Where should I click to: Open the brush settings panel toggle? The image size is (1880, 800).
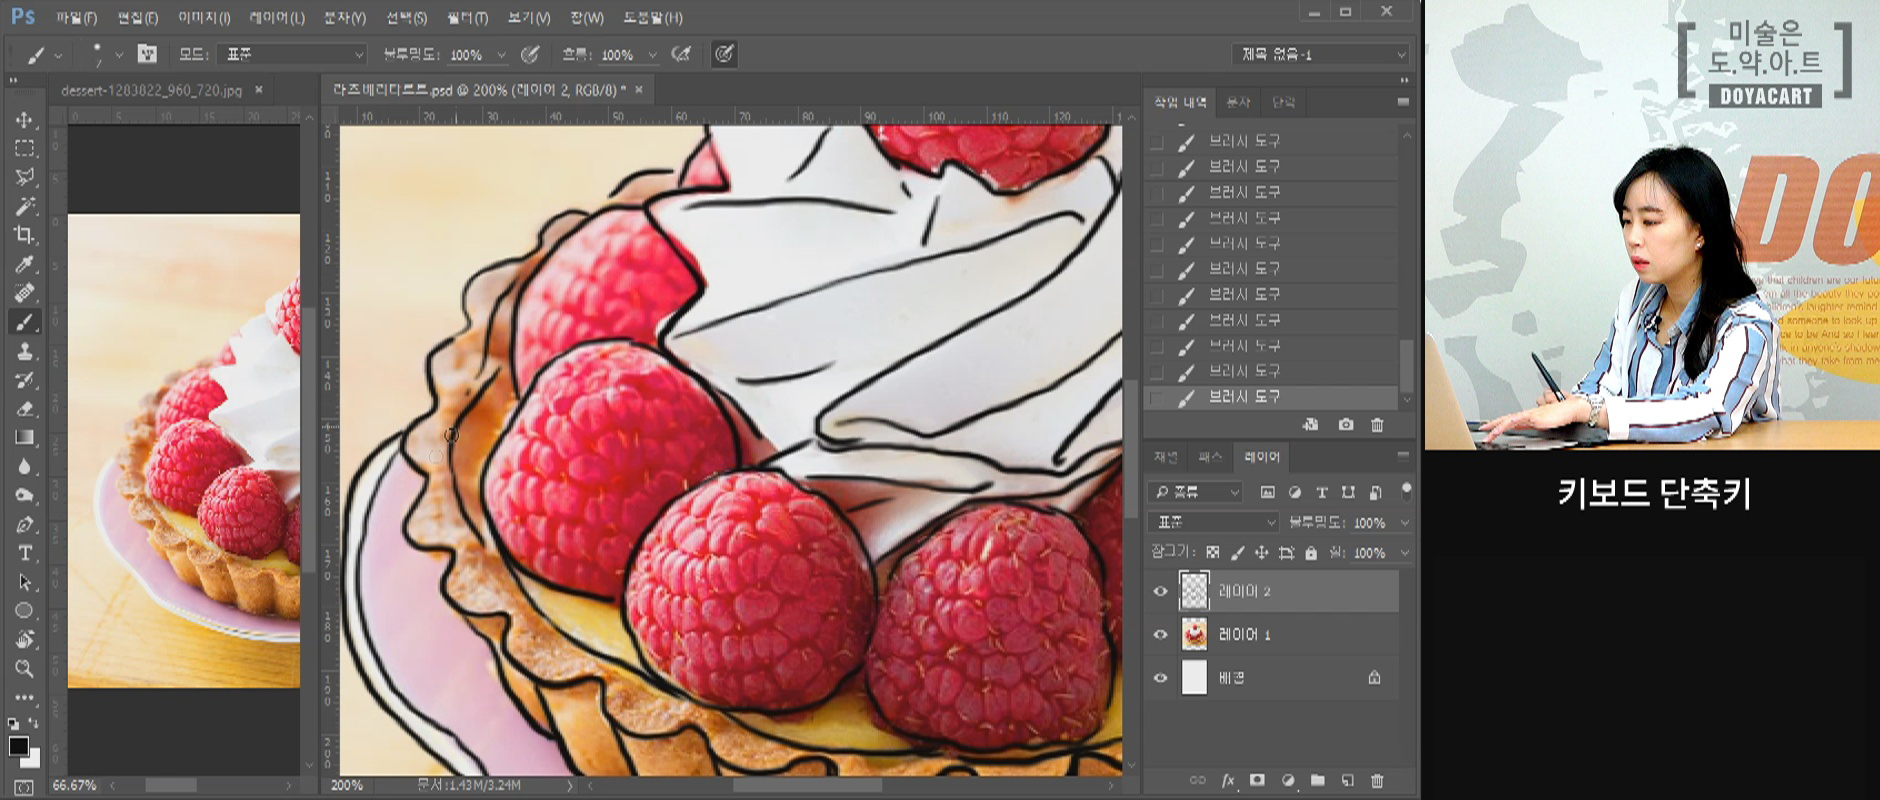click(x=147, y=54)
